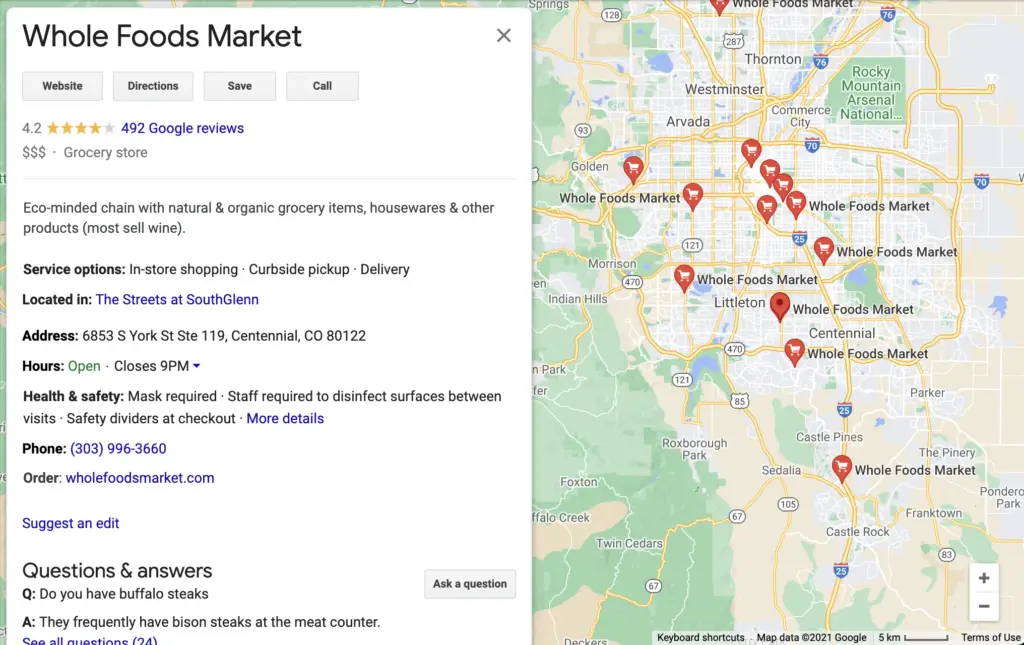Click the Arvada map label
The height and width of the screenshot is (645, 1024).
pos(688,121)
